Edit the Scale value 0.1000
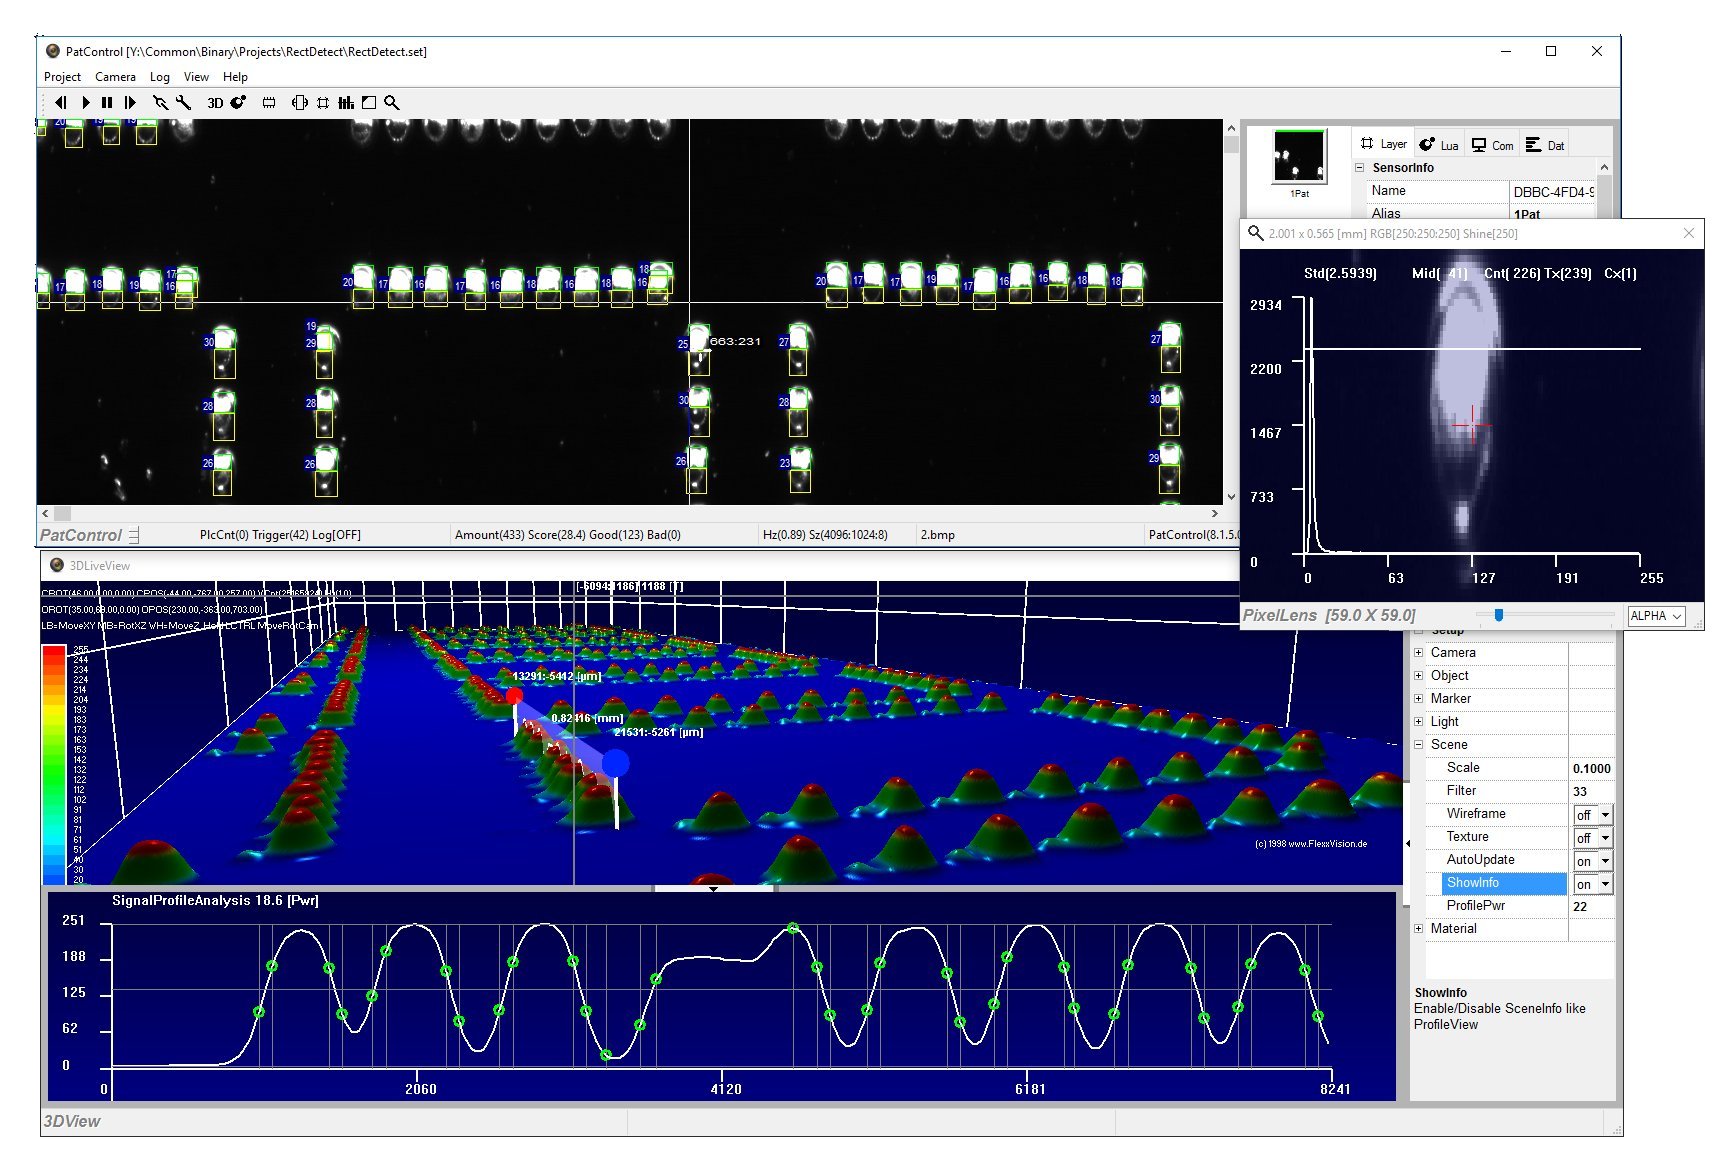This screenshot has width=1722, height=1152. pyautogui.click(x=1592, y=768)
